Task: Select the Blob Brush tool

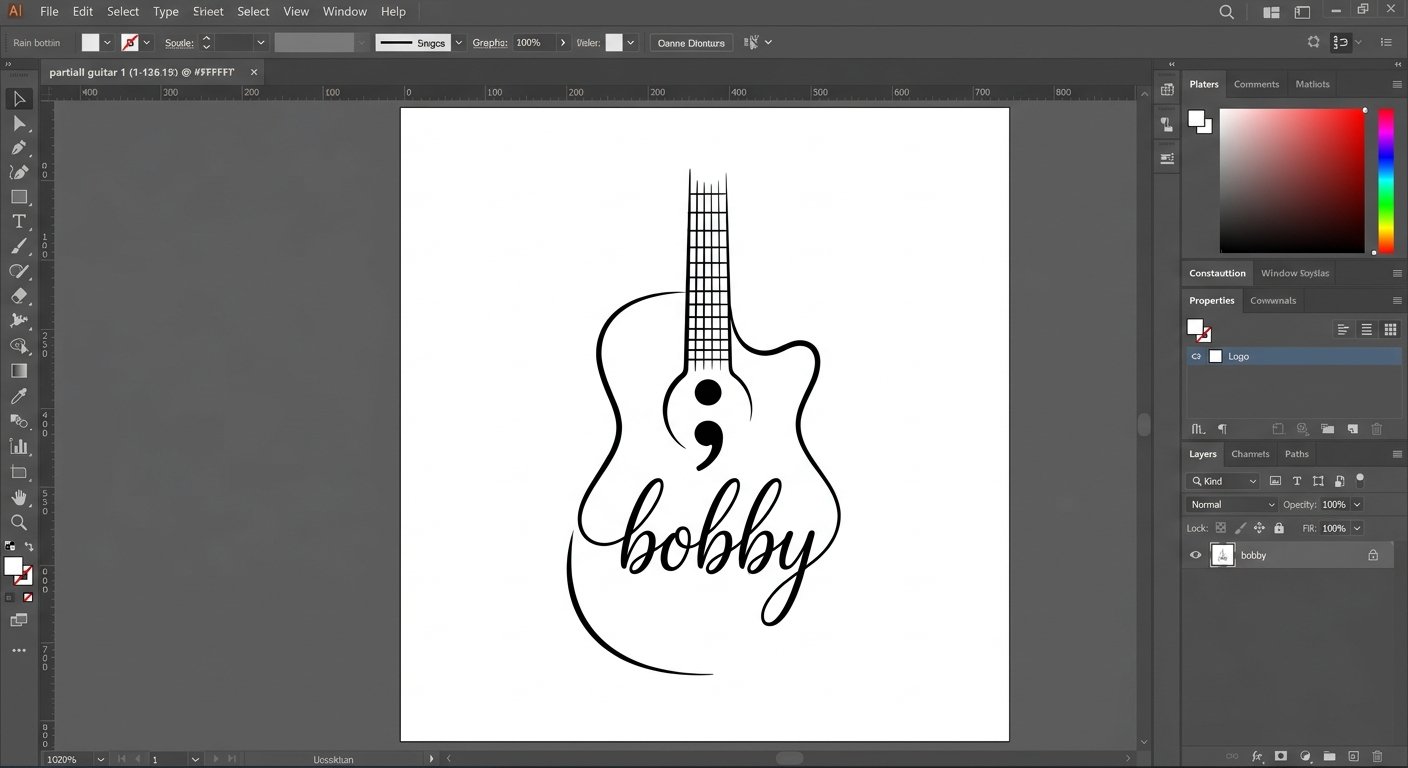Action: pyautogui.click(x=19, y=271)
